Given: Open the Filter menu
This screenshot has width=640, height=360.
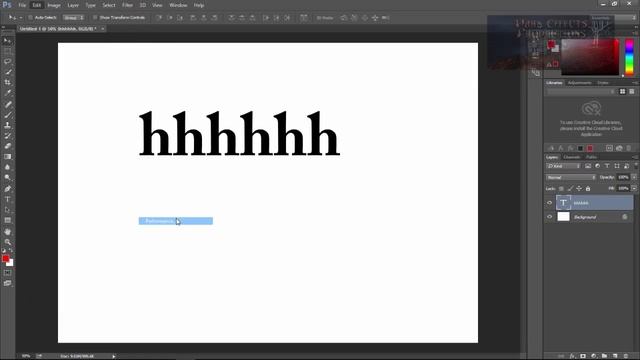Looking at the screenshot, I should coord(127,5).
